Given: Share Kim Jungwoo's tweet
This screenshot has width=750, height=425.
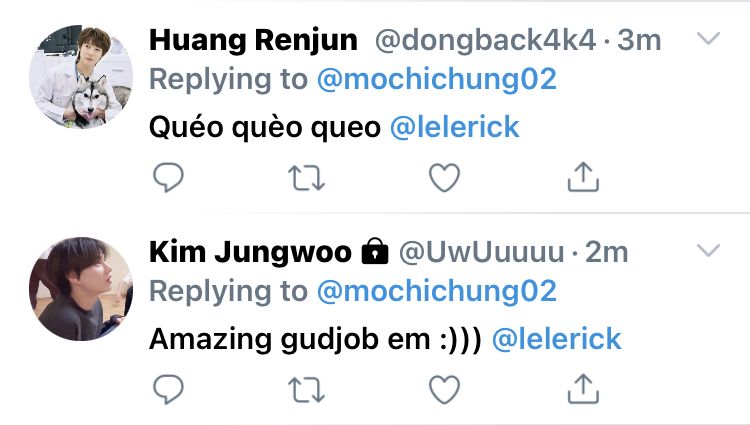Looking at the screenshot, I should (x=583, y=389).
